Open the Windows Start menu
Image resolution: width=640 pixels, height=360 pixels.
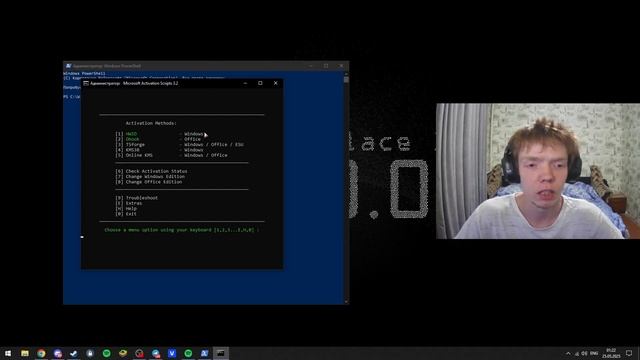coord(8,353)
